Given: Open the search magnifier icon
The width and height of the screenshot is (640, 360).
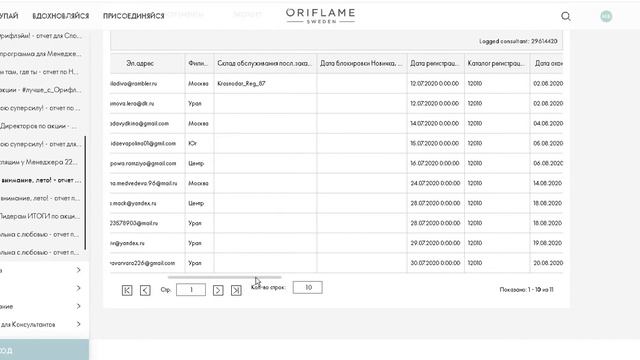Looking at the screenshot, I should point(566,16).
